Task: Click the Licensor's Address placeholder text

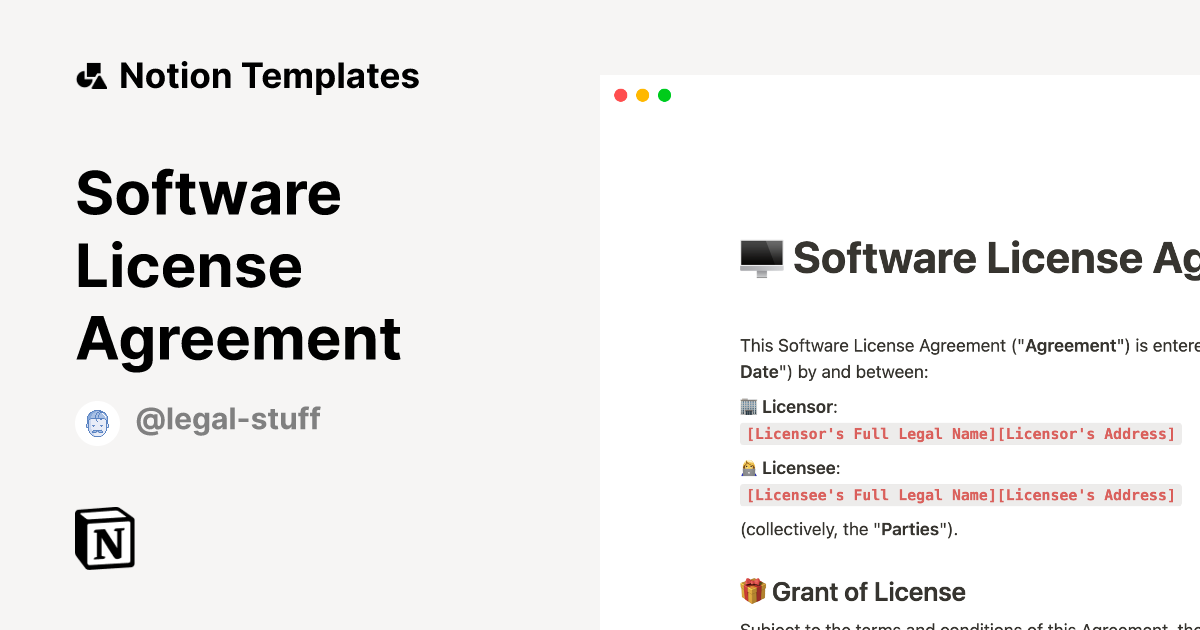Action: pos(1085,434)
